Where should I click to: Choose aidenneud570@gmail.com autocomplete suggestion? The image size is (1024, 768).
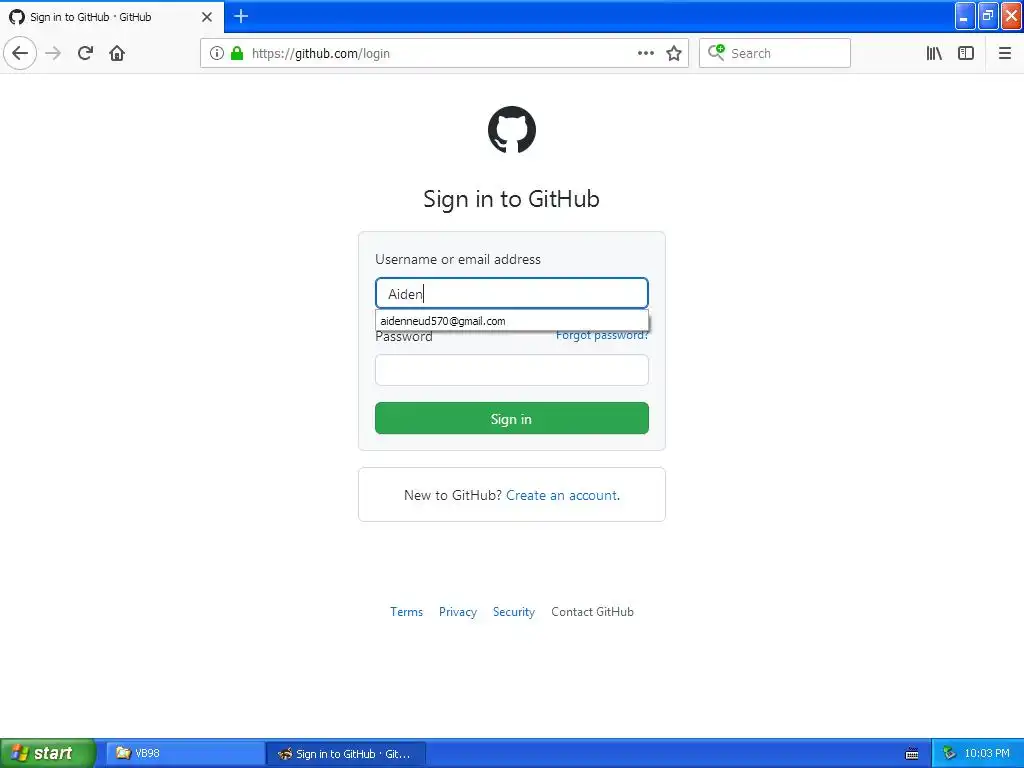click(x=512, y=321)
